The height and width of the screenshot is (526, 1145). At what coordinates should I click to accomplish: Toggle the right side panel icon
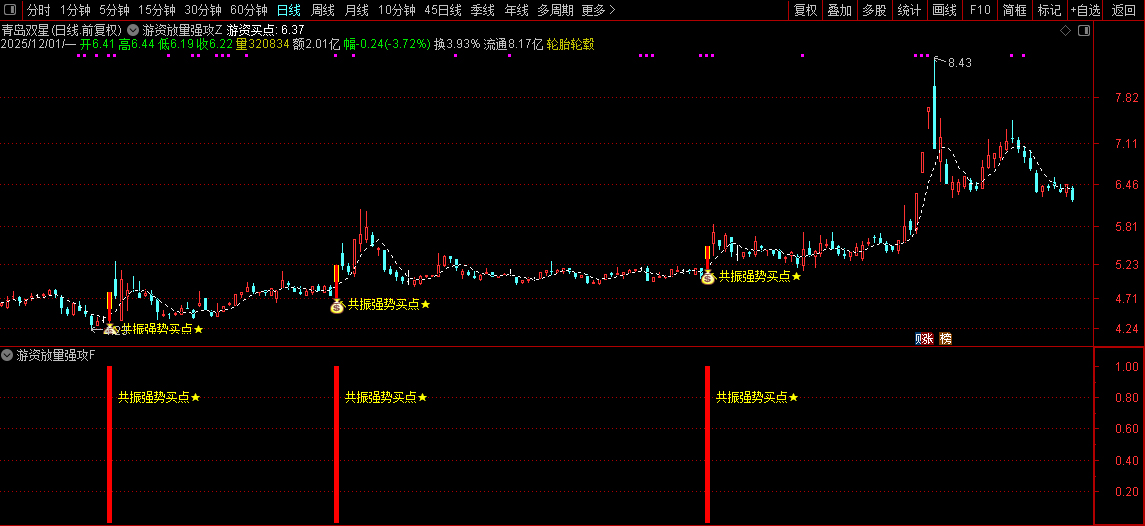[x=1084, y=30]
